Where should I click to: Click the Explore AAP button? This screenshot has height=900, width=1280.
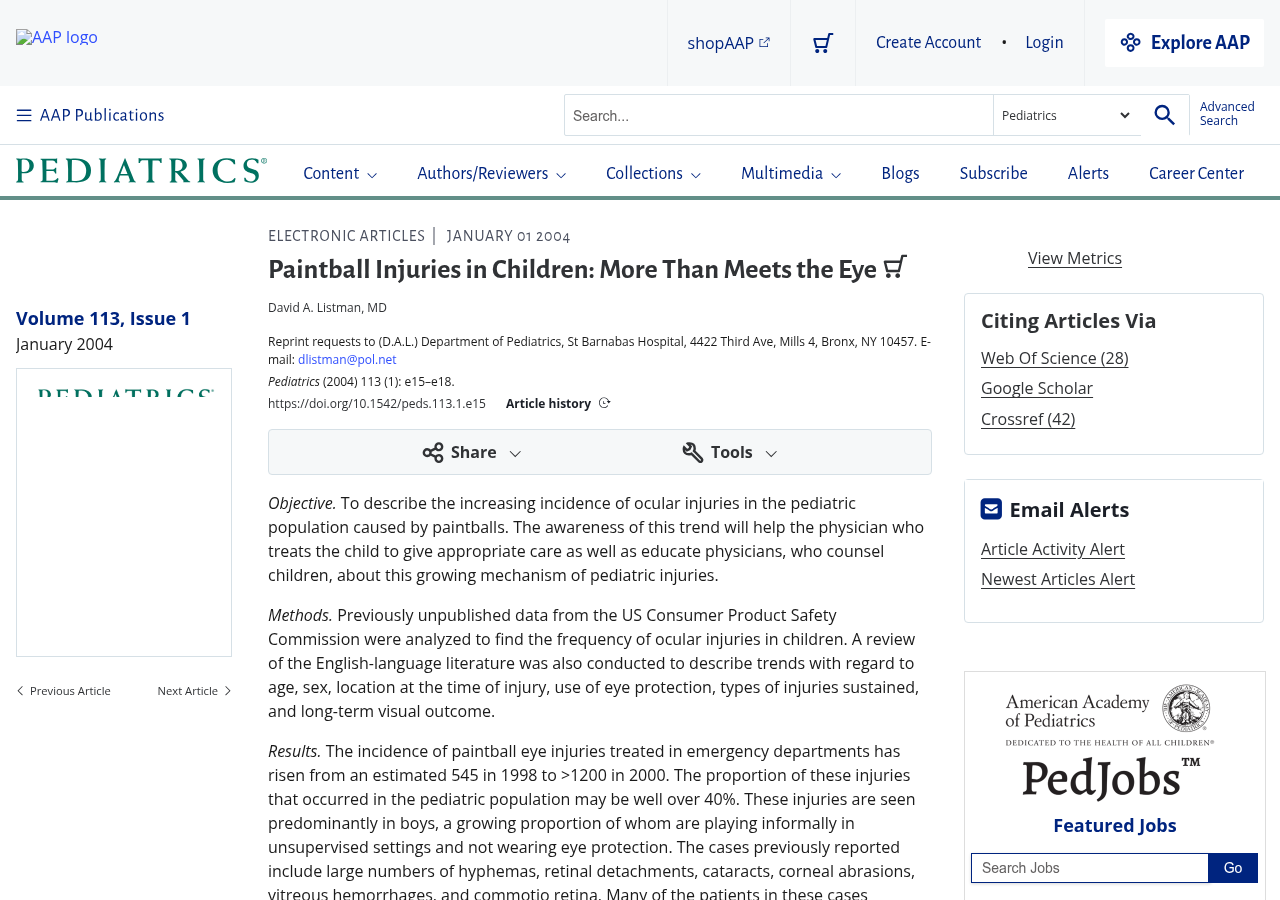[x=1184, y=43]
